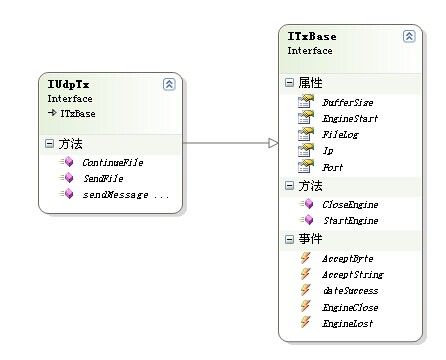This screenshot has height=360, width=446.
Task: Select the IUdpTx interface title
Action: point(68,84)
